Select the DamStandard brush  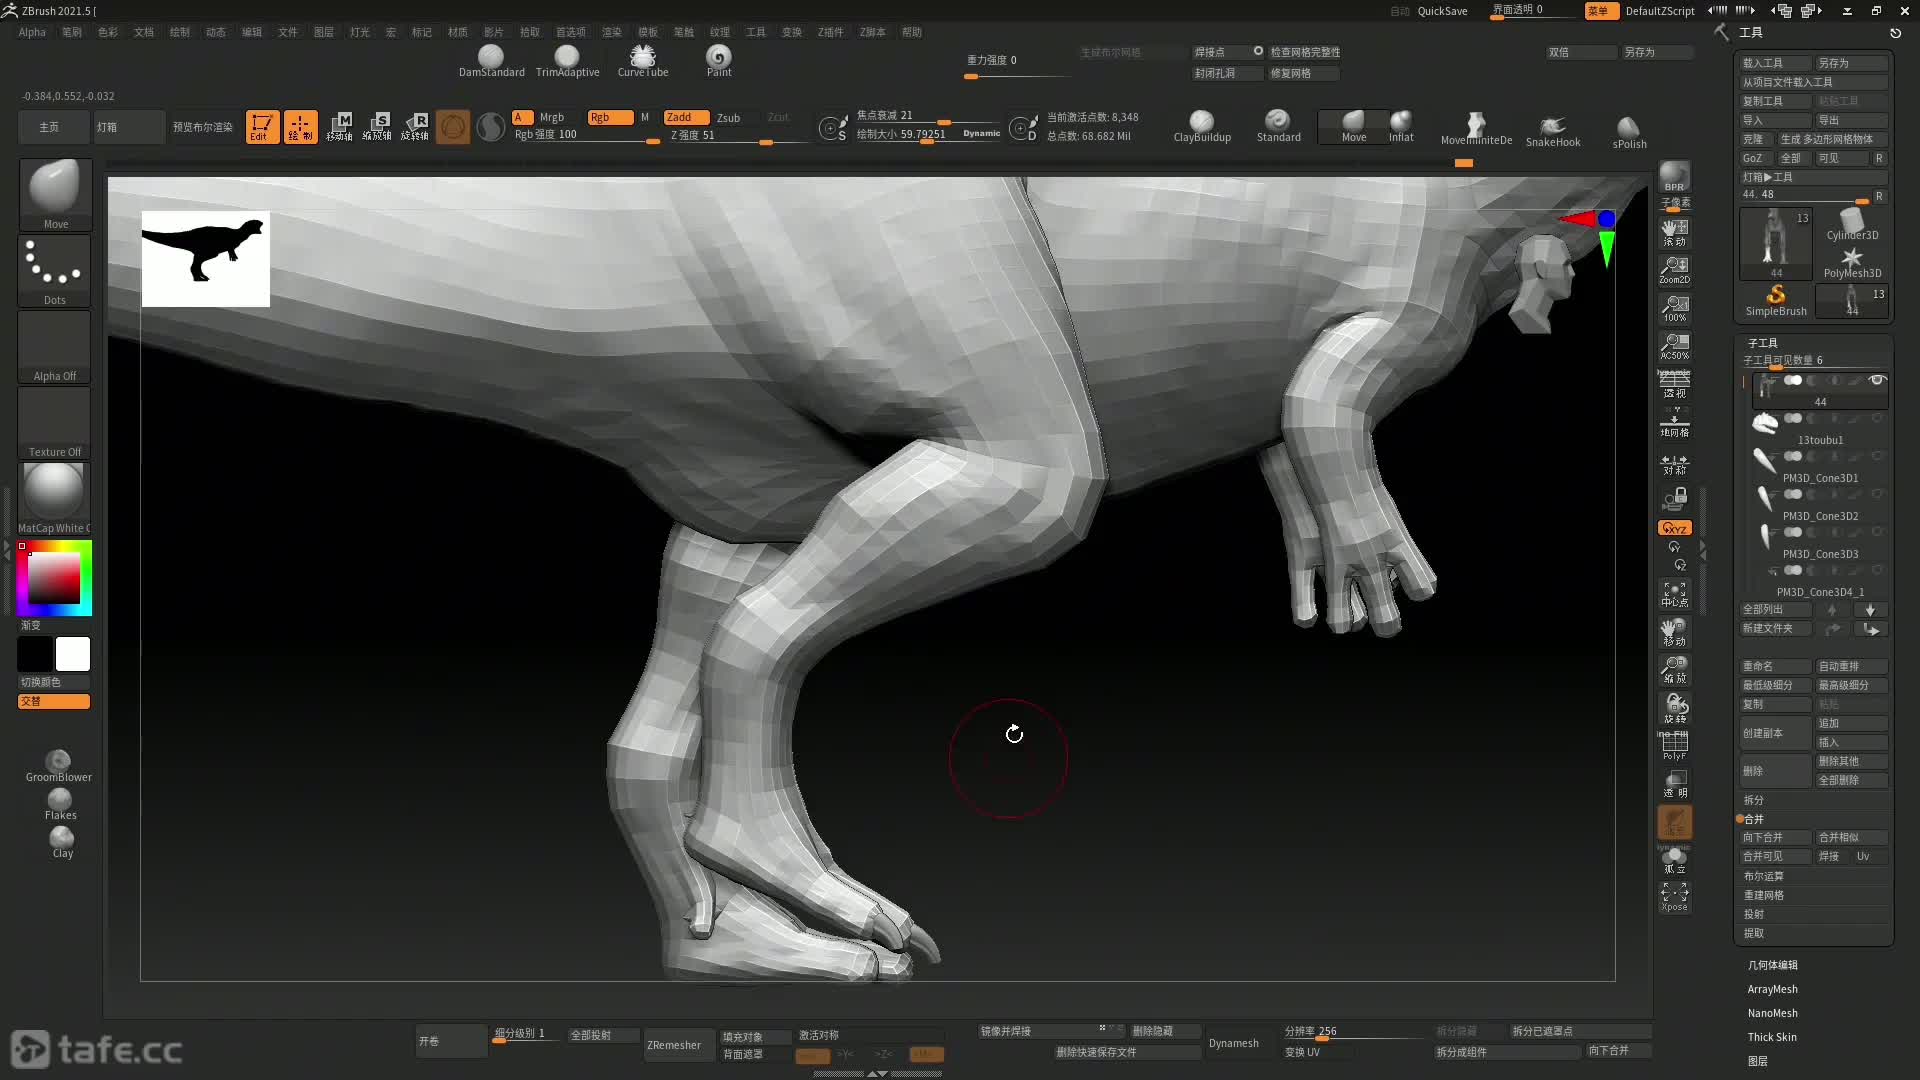(491, 61)
